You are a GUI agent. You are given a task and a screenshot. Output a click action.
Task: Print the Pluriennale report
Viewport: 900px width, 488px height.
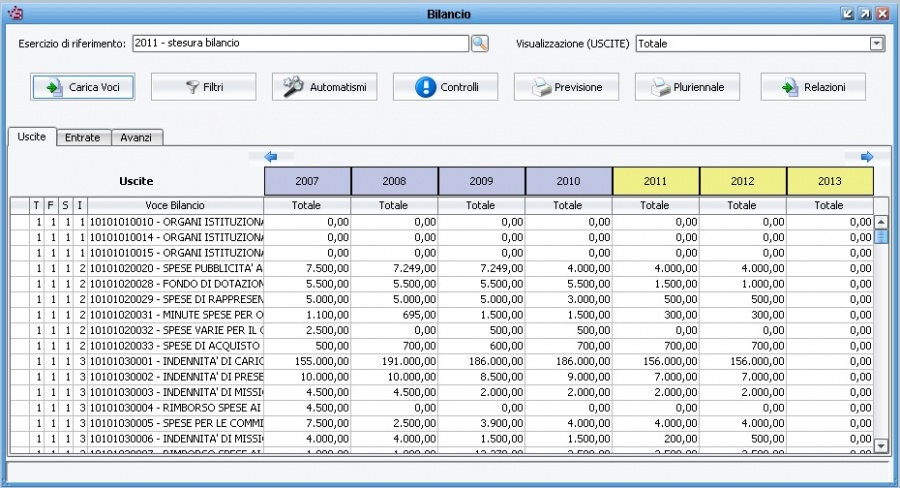click(x=688, y=88)
